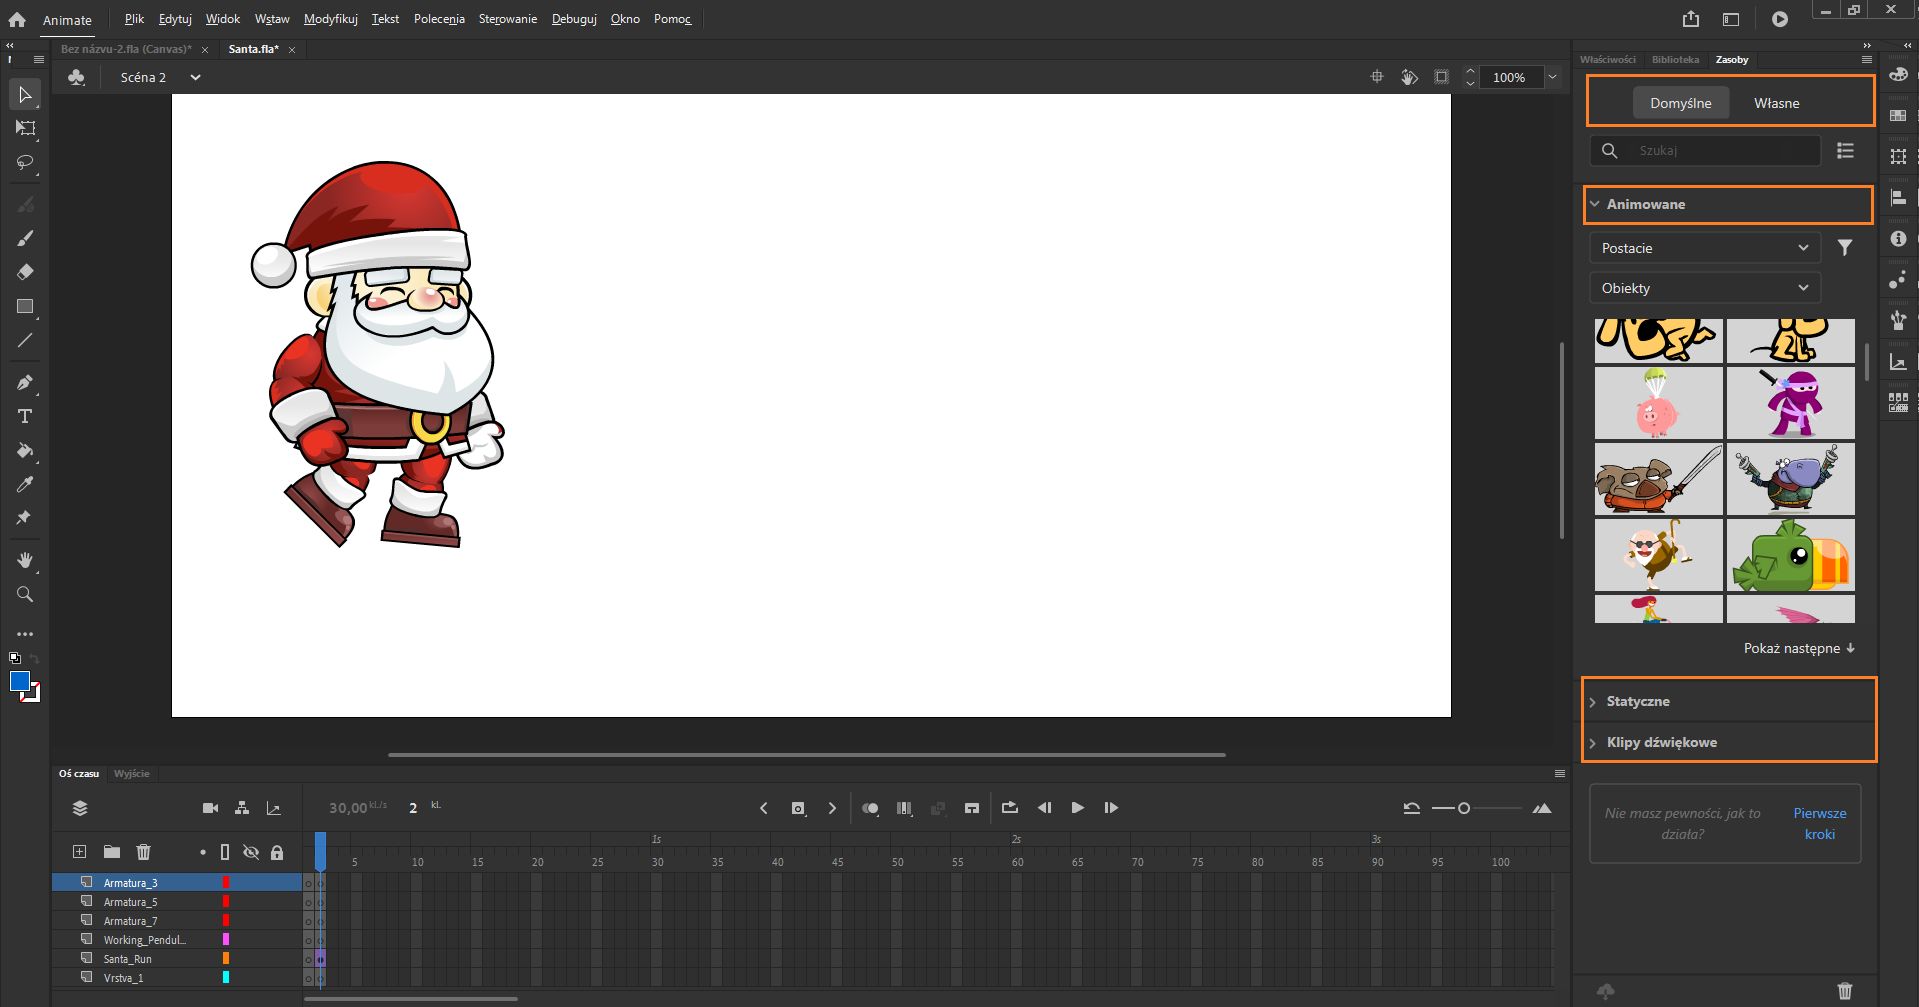This screenshot has height=1007, width=1919.
Task: Switch to the Własne assets
Action: (x=1777, y=103)
